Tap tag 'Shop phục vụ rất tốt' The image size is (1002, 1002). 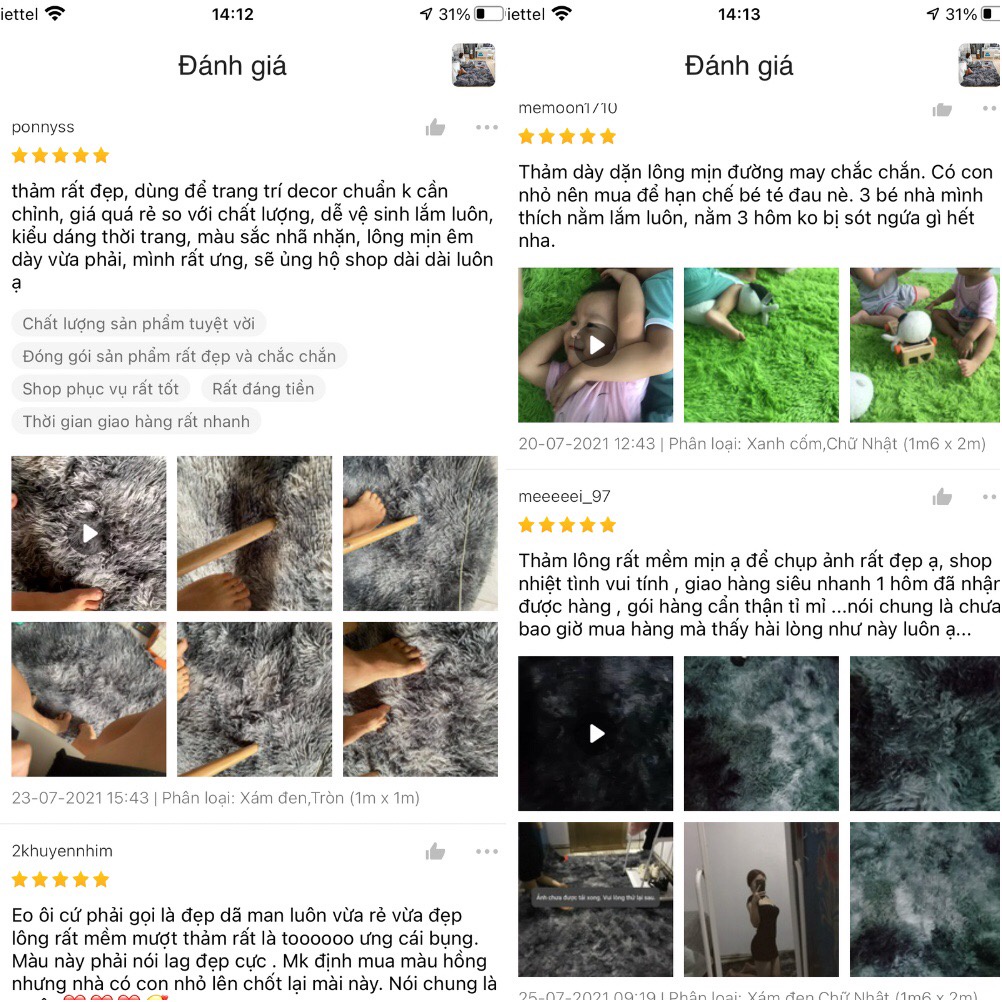(100, 389)
